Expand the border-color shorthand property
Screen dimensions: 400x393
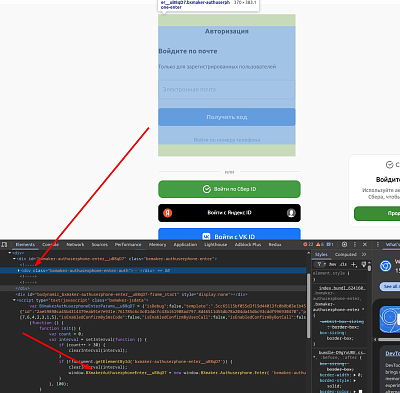click(x=356, y=391)
